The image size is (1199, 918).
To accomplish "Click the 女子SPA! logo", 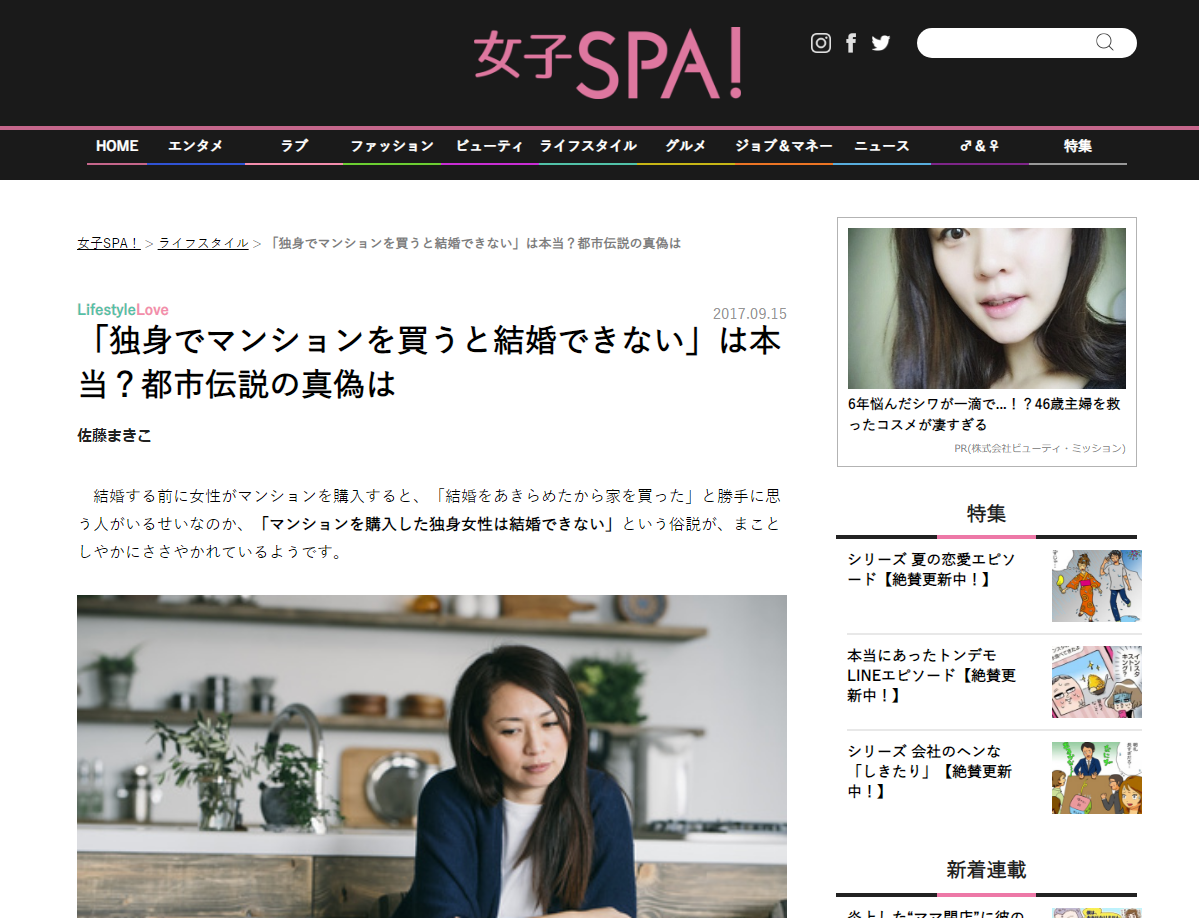I will coord(608,63).
